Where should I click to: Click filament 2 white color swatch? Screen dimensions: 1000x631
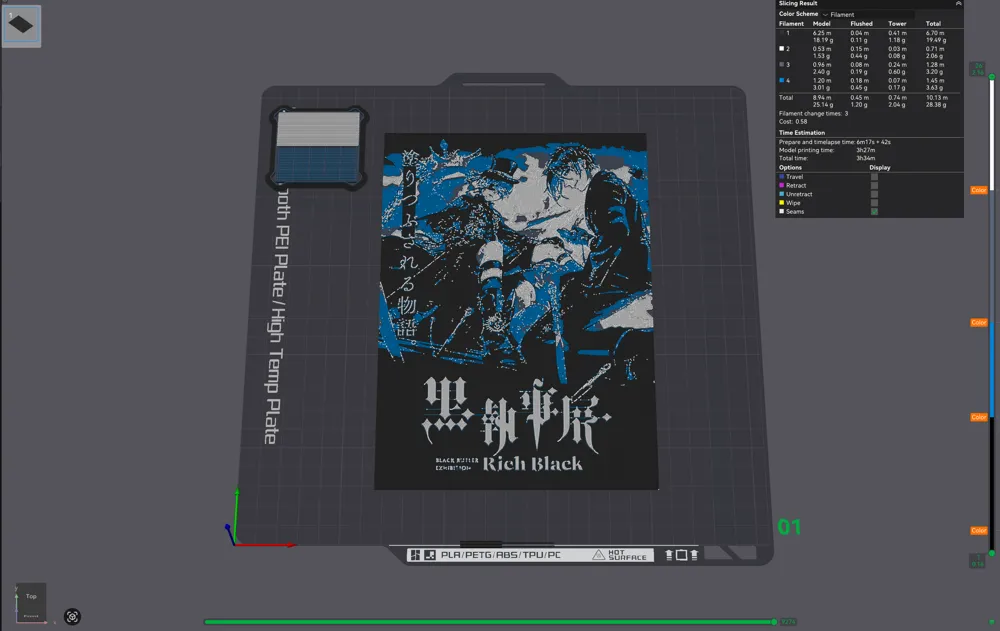781,48
